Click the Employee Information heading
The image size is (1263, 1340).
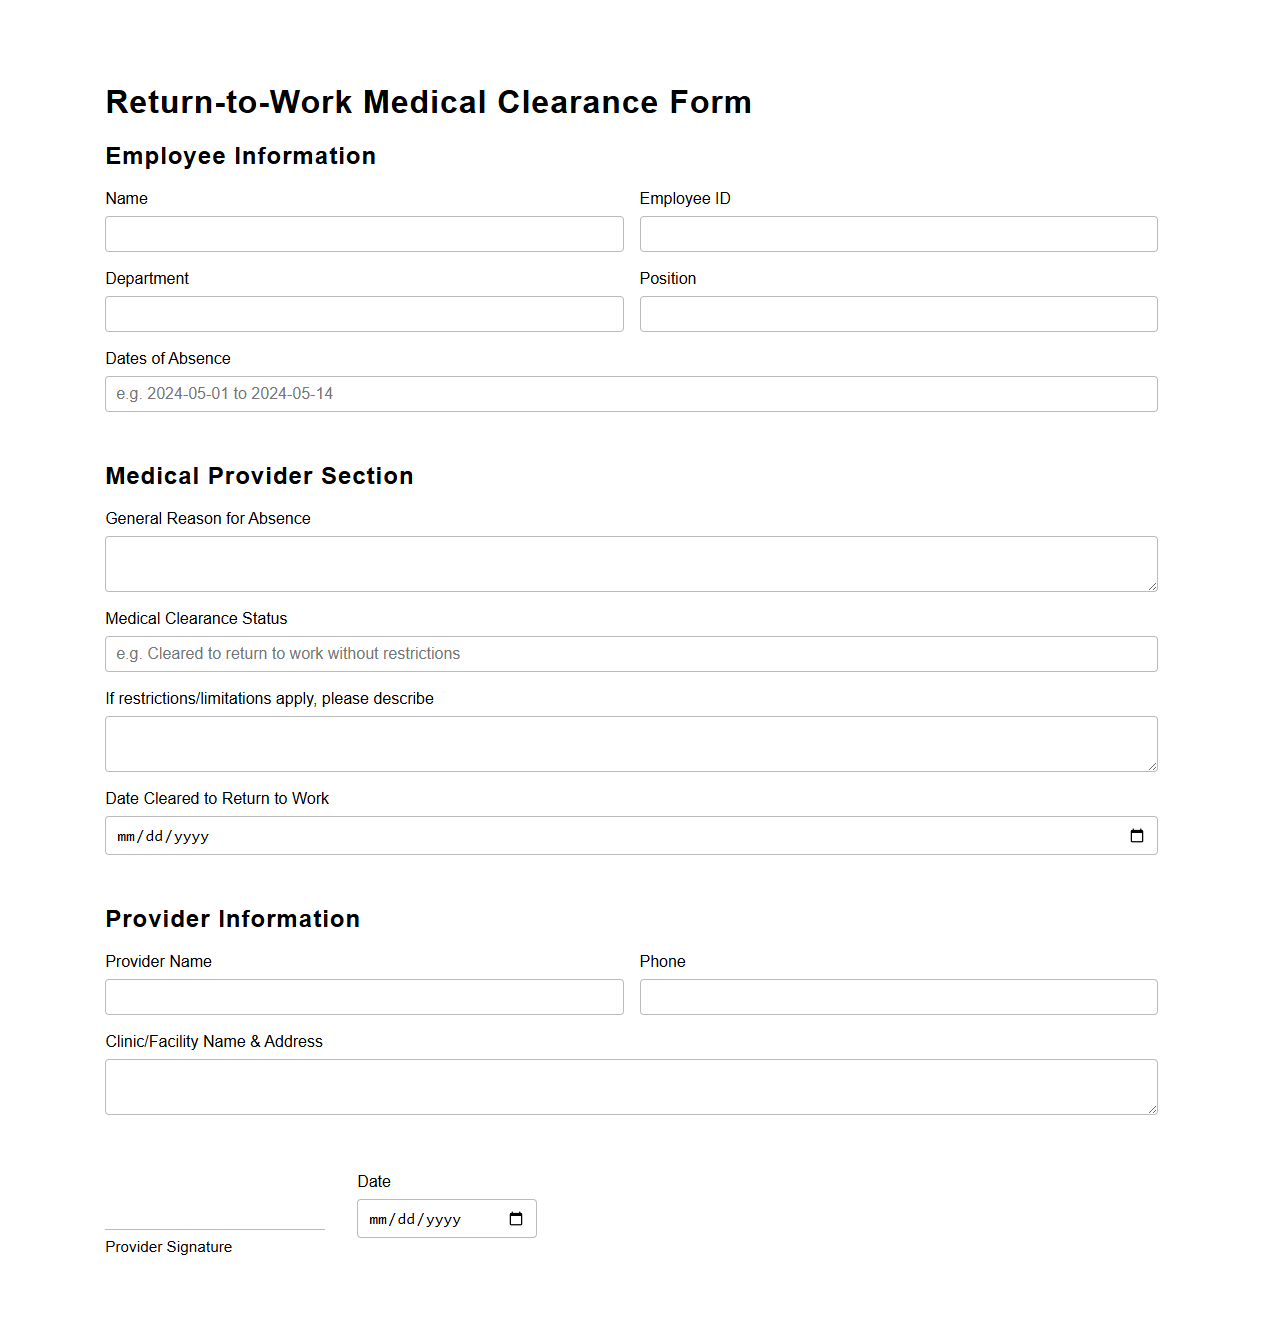coord(240,156)
